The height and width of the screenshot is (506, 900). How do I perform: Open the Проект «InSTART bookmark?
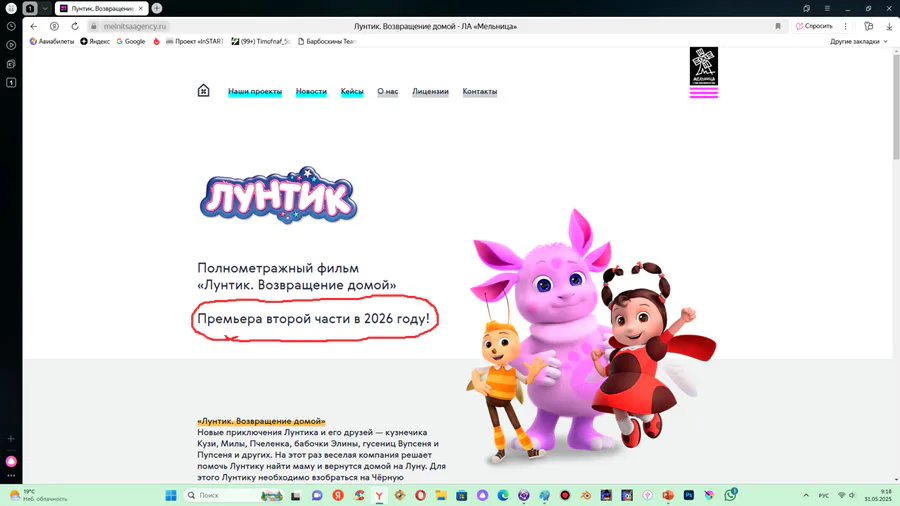195,41
